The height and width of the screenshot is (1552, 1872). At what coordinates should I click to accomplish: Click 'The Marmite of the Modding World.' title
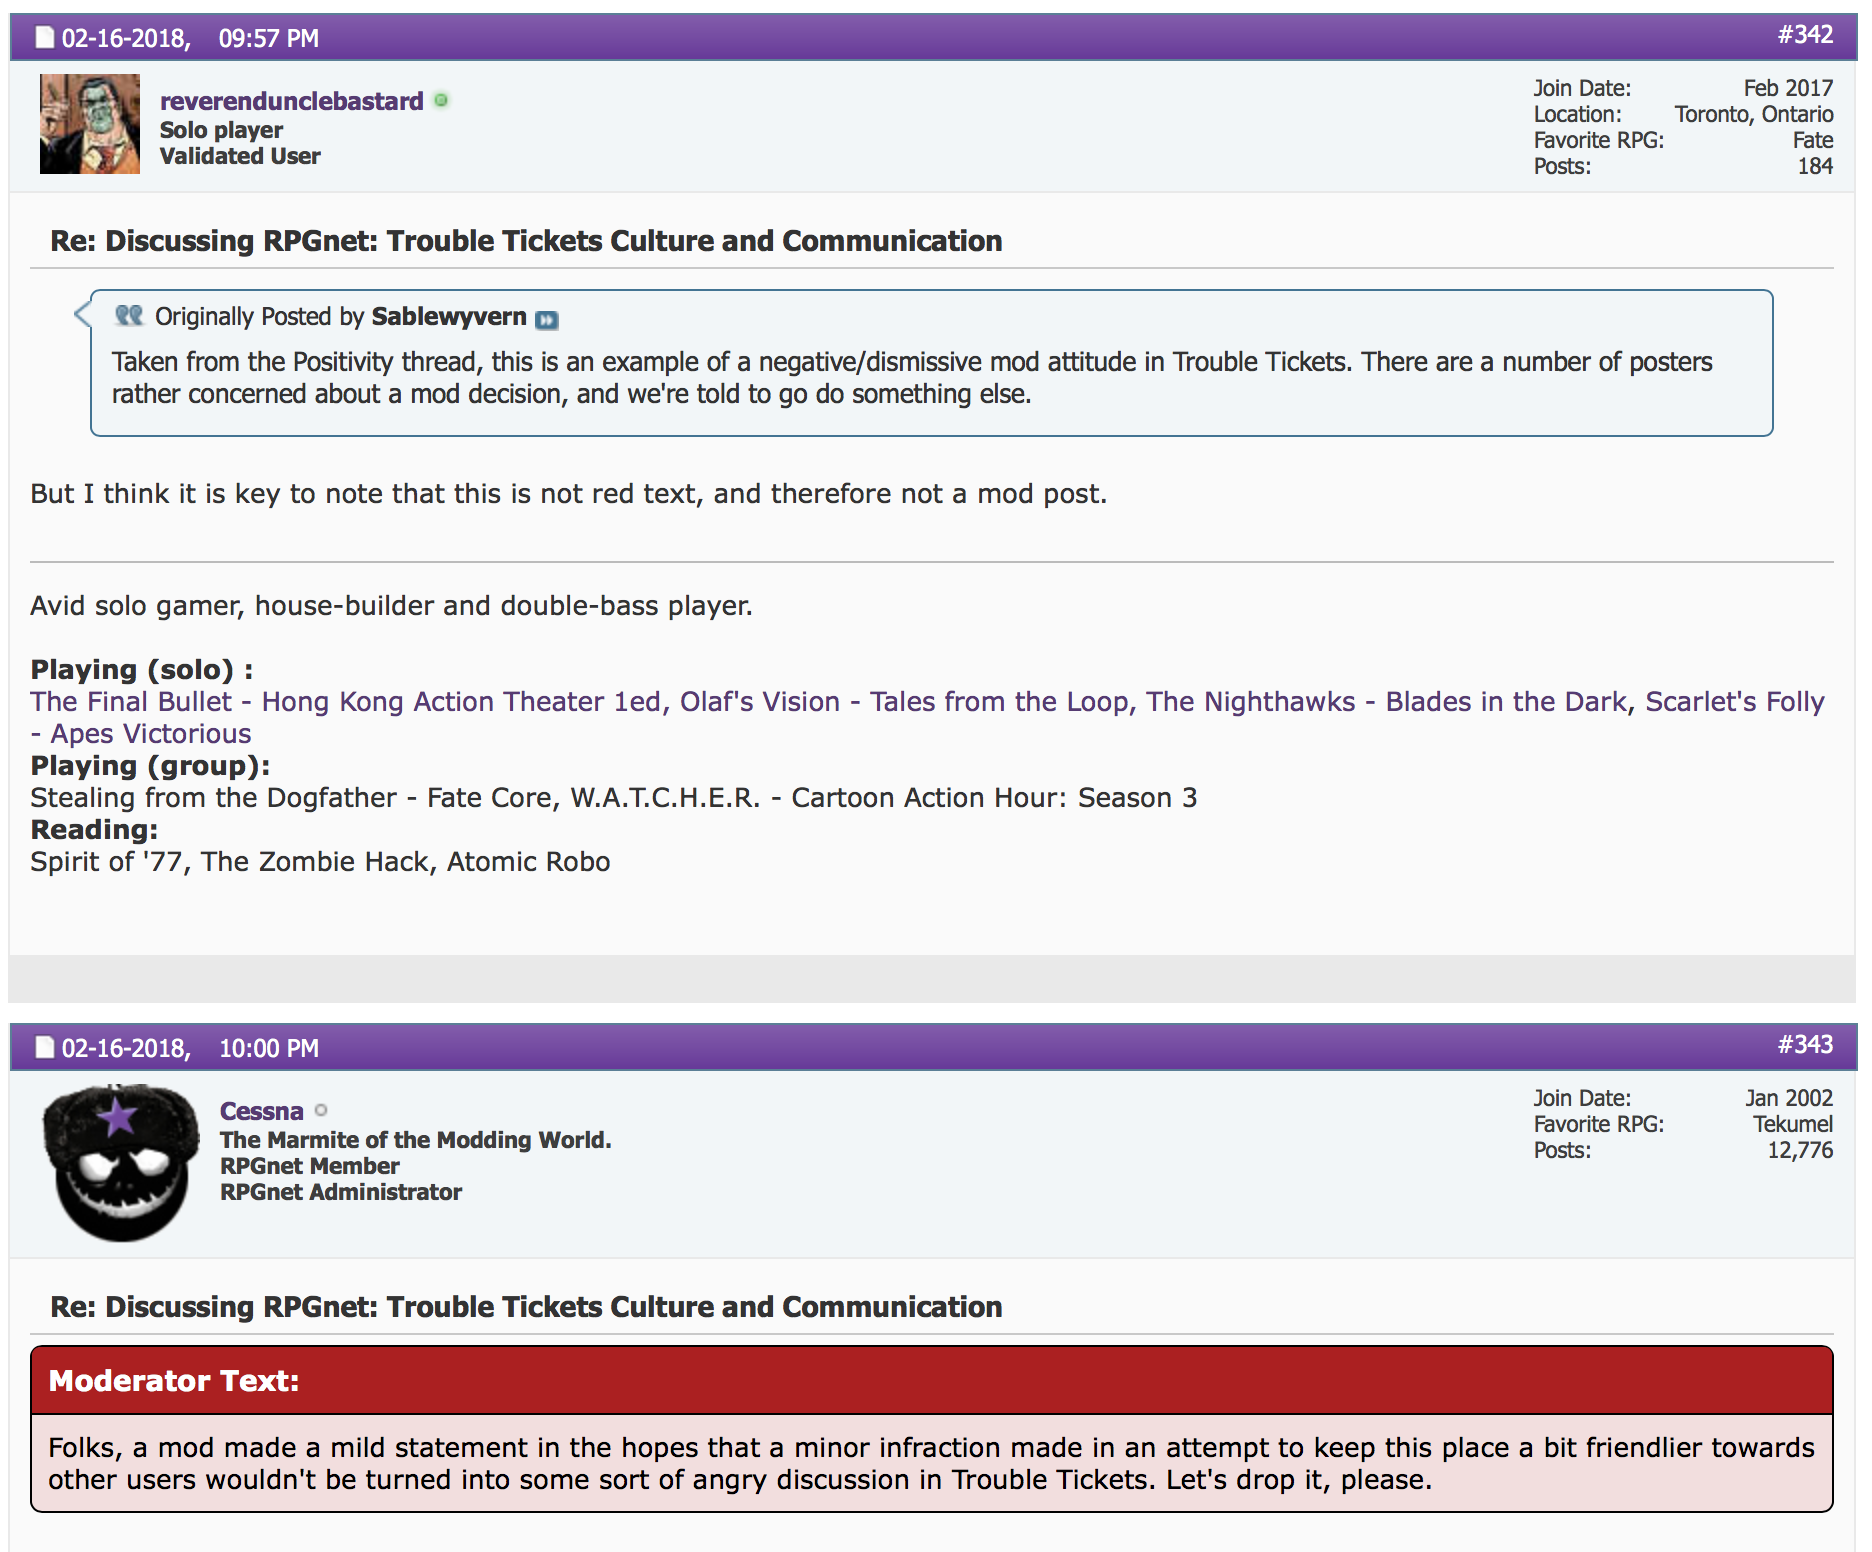pyautogui.click(x=415, y=1140)
